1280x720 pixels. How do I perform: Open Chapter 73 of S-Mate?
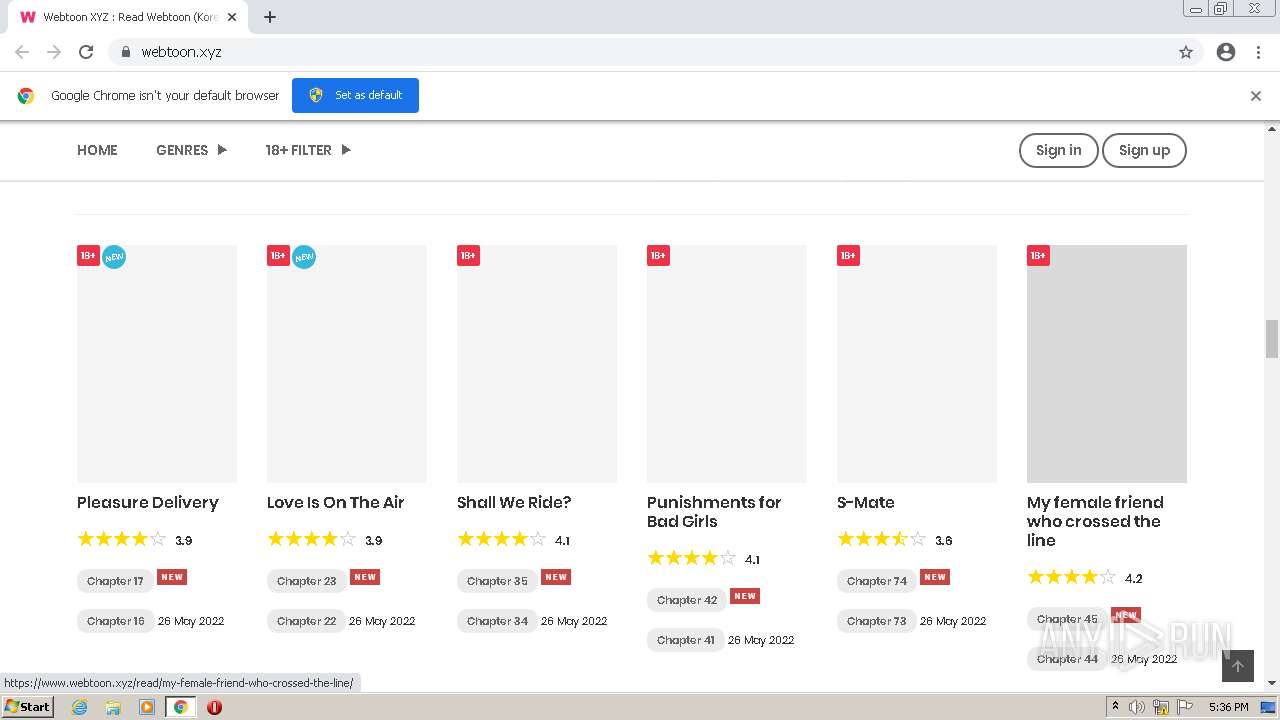pyautogui.click(x=877, y=621)
